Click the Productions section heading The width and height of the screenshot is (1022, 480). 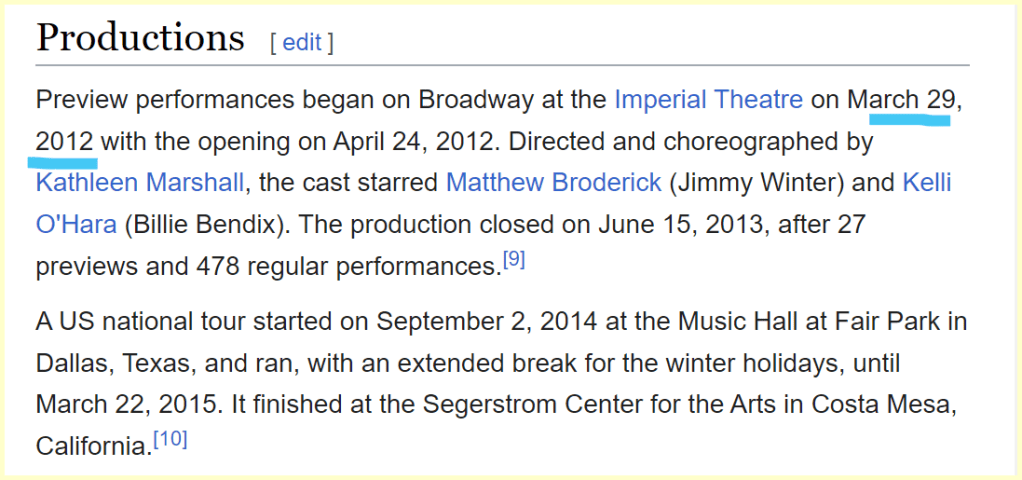(140, 38)
